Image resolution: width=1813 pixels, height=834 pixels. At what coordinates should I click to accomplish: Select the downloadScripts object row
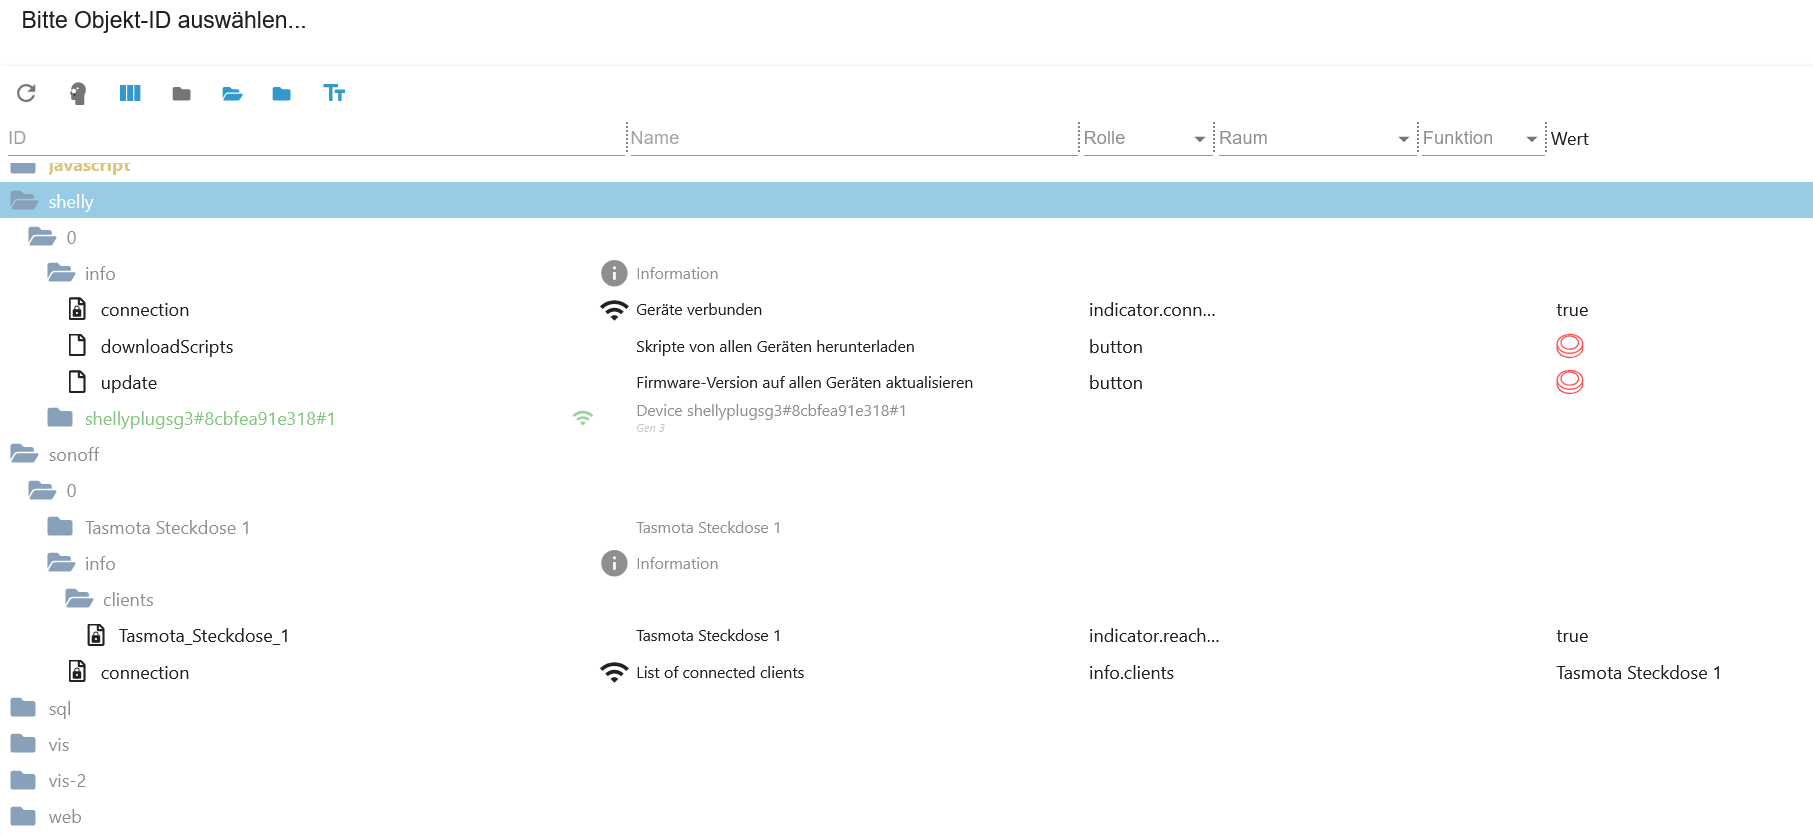click(x=166, y=347)
